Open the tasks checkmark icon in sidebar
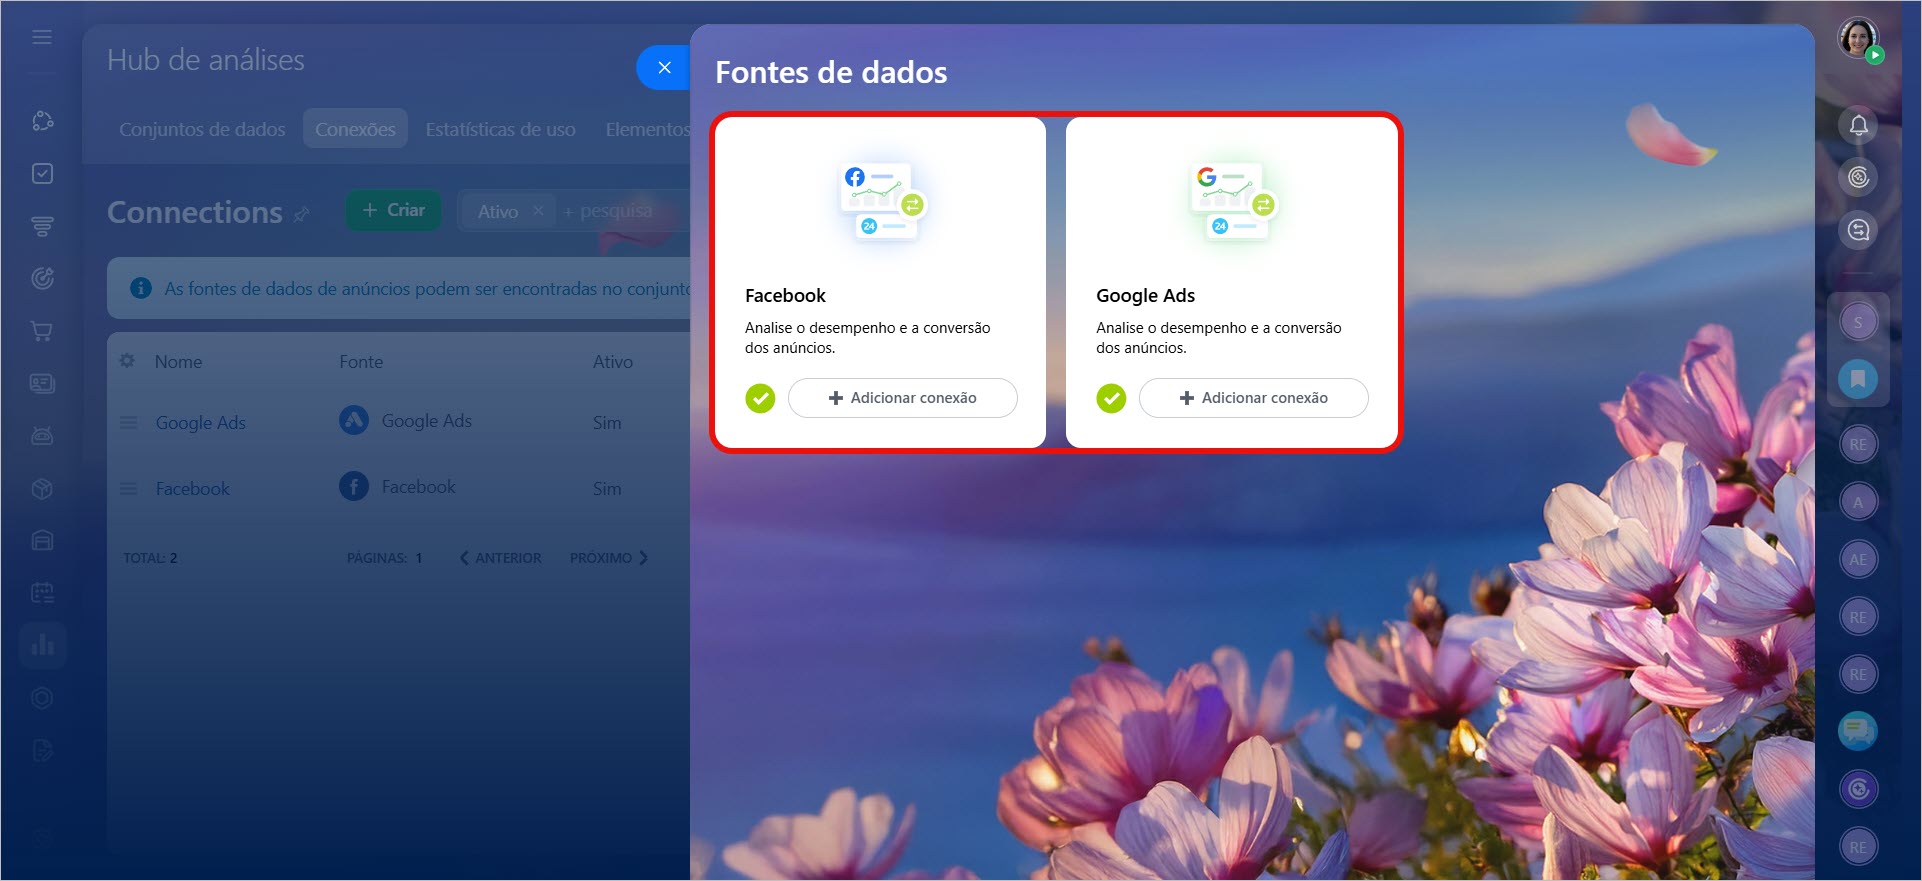The height and width of the screenshot is (881, 1922). point(42,174)
